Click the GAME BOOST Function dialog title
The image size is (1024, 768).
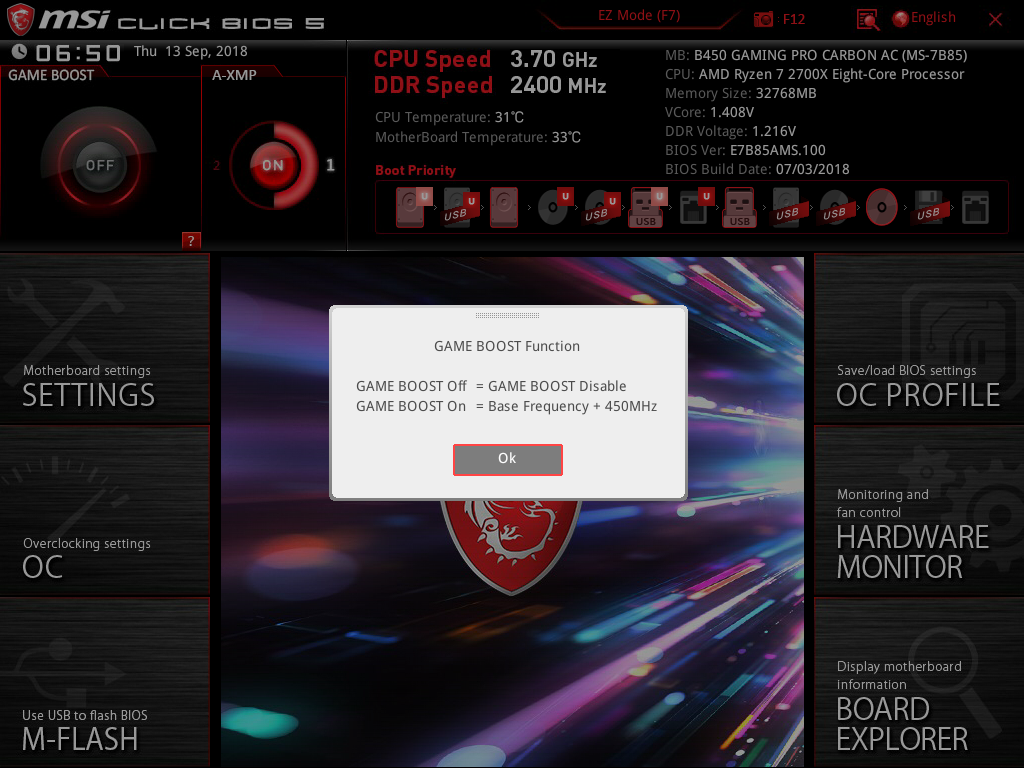click(x=507, y=346)
